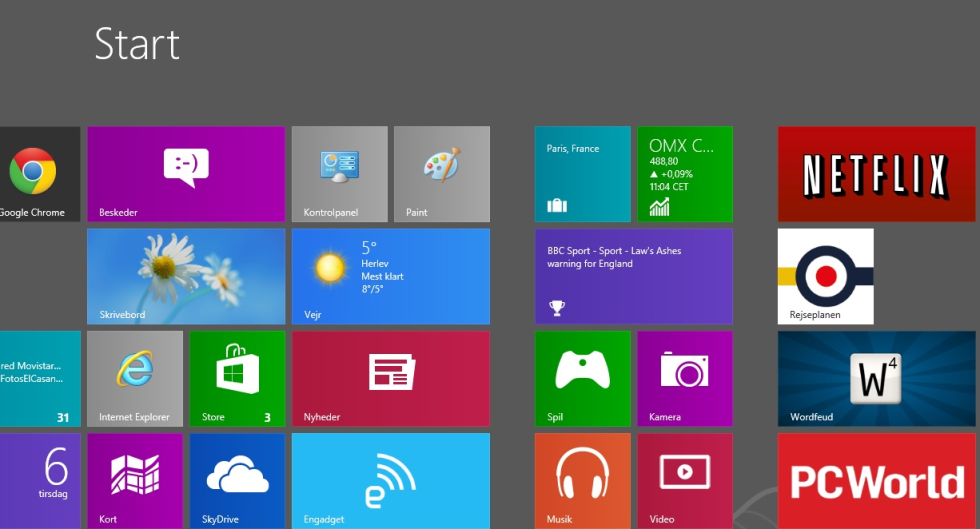This screenshot has height=529, width=980.
Task: Launch the Beskeder messaging tile
Action: pos(186,174)
